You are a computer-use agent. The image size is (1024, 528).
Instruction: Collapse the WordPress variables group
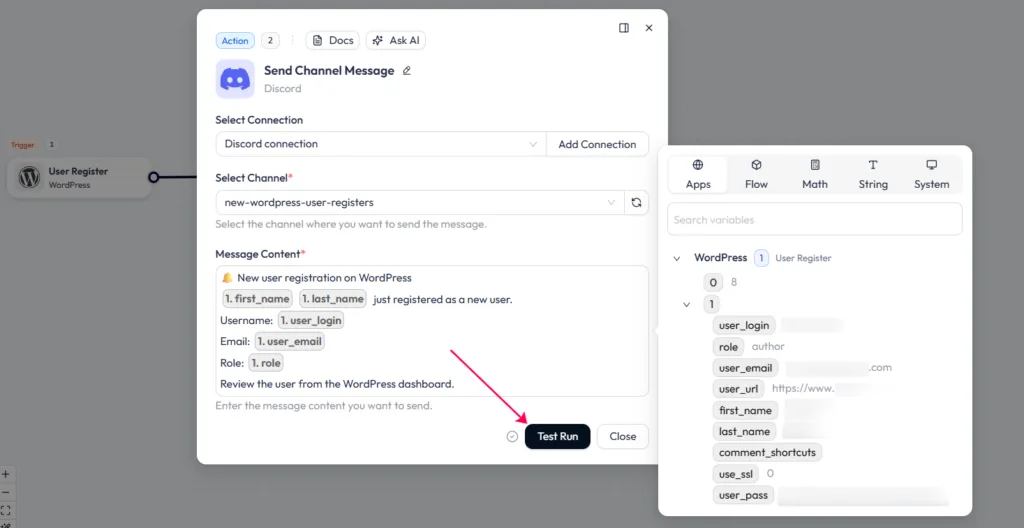point(677,258)
